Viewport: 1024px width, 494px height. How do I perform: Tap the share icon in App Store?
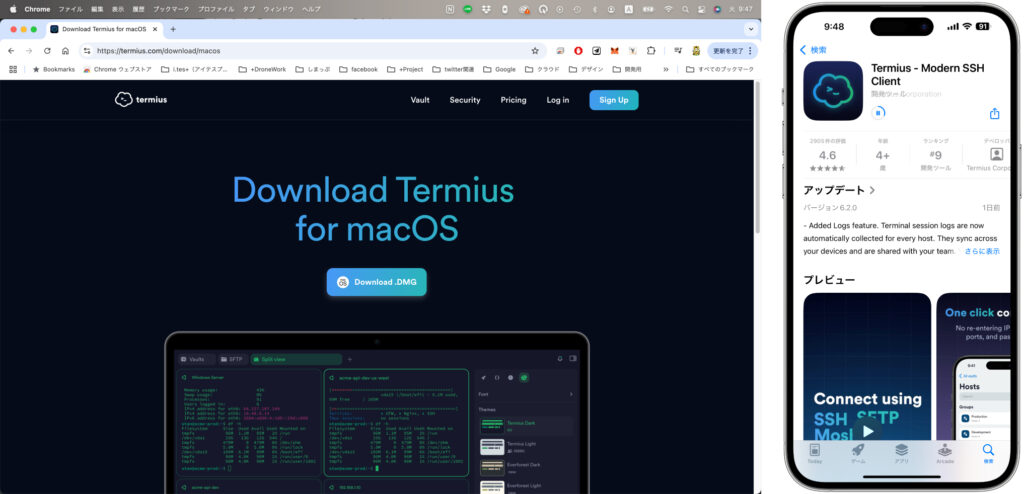[995, 113]
